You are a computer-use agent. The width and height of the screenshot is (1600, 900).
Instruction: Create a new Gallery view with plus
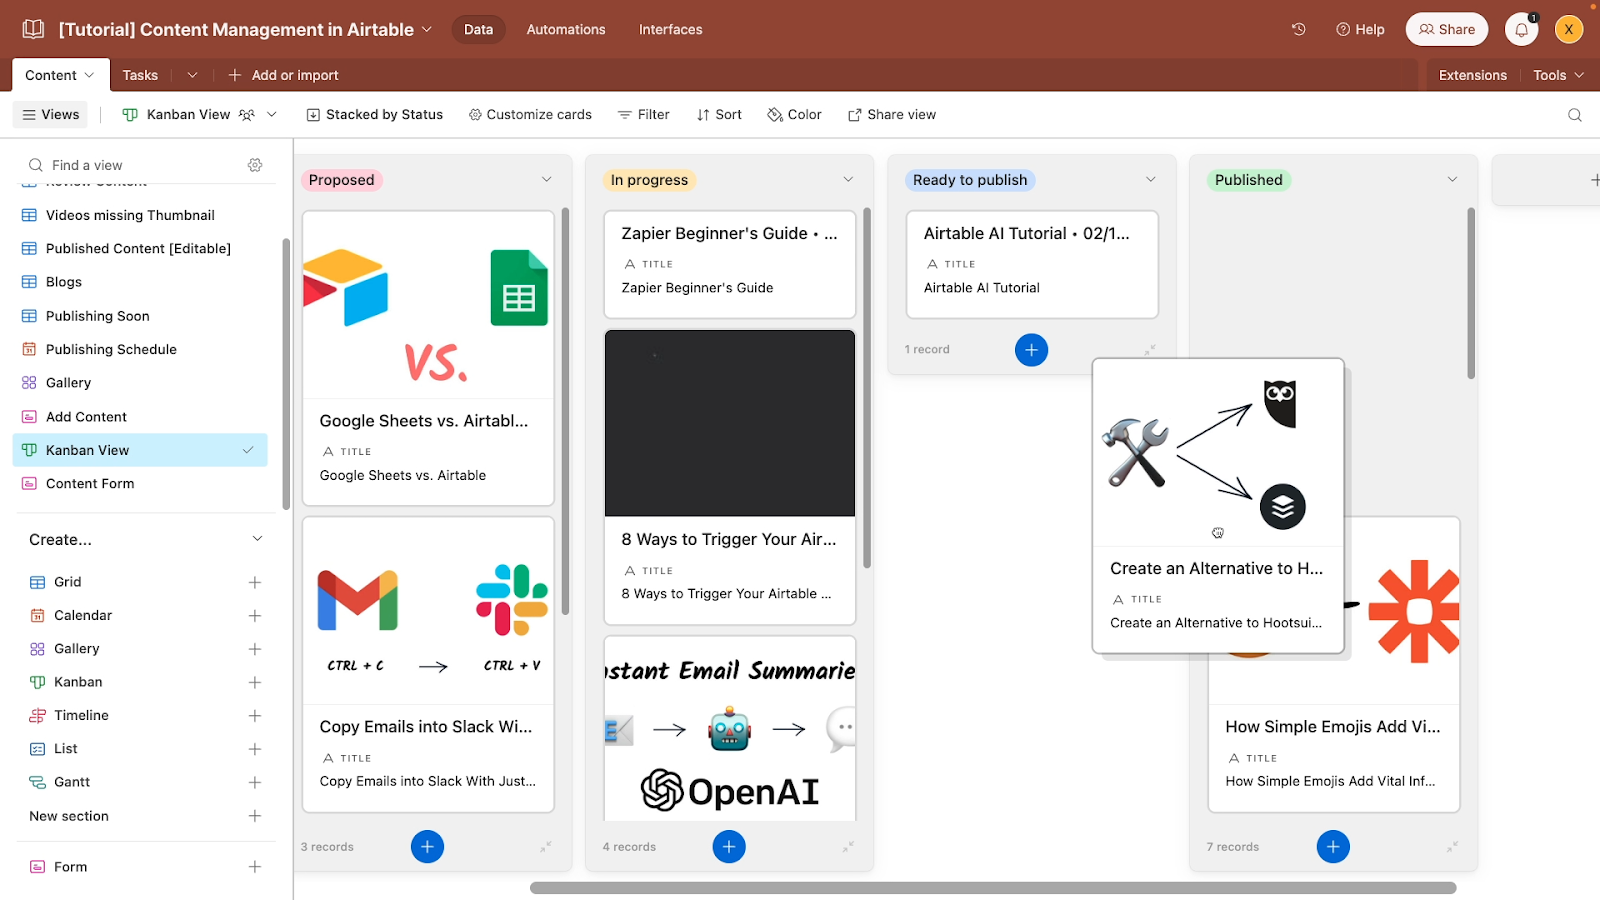(255, 649)
